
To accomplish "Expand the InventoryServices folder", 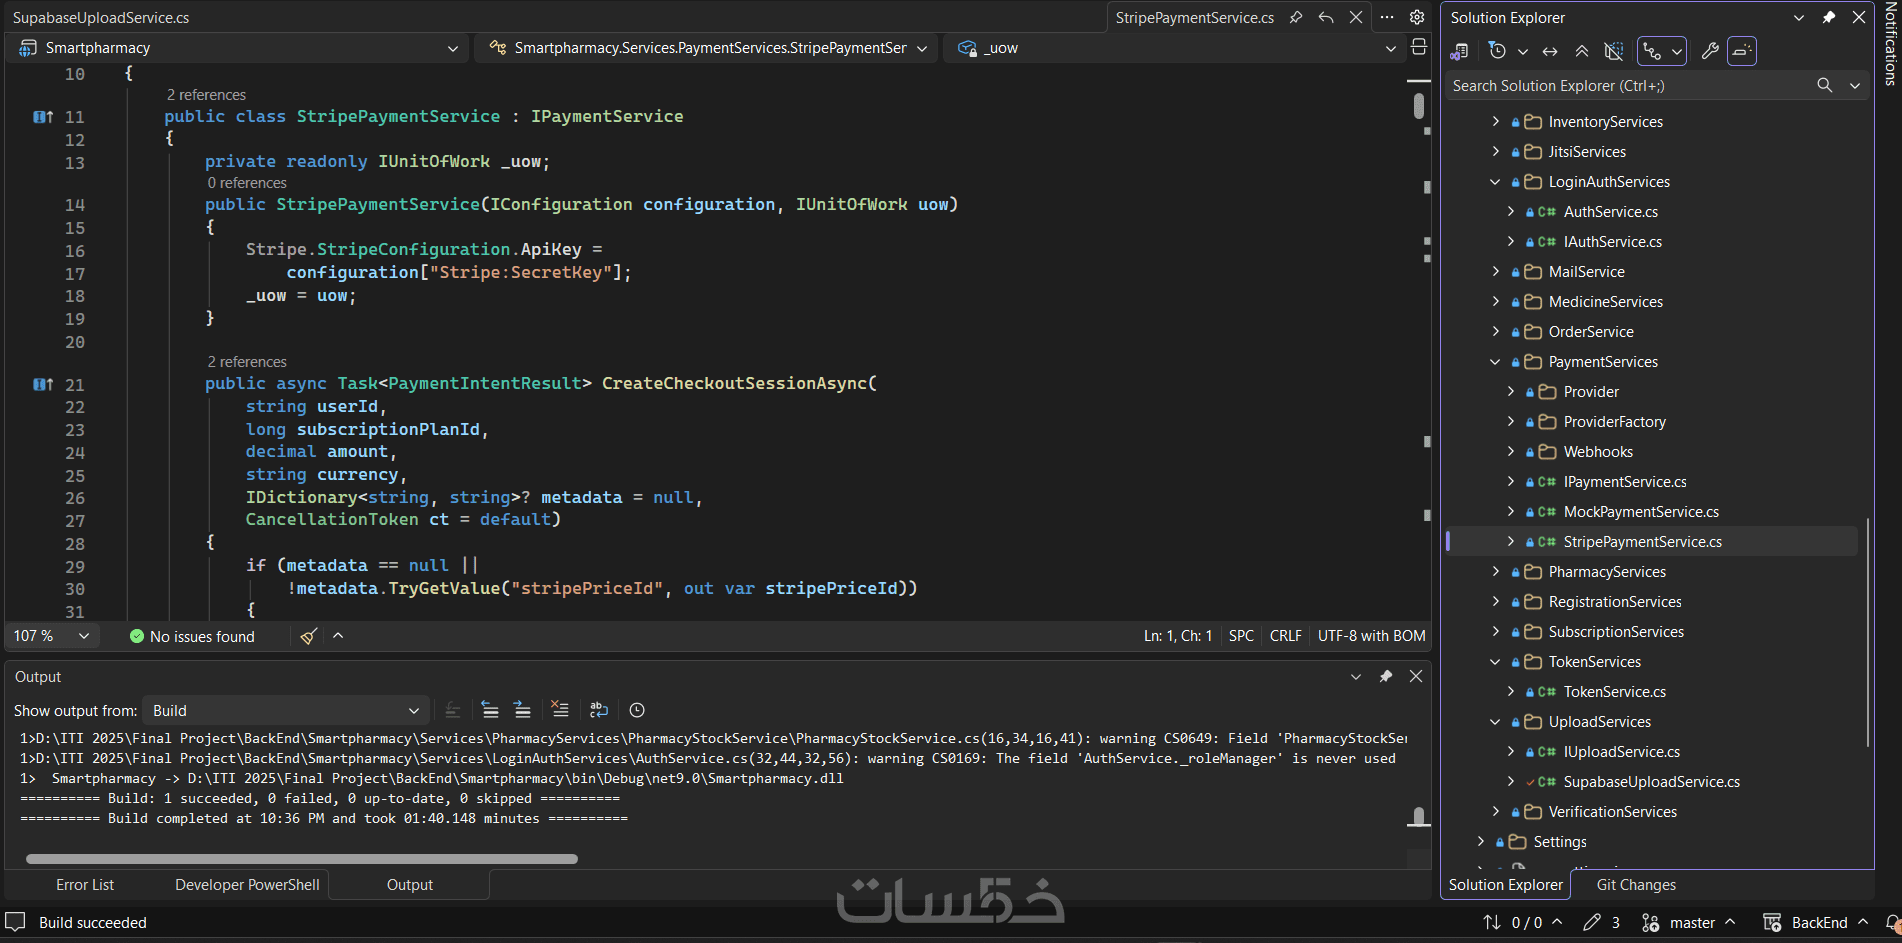I will [x=1496, y=122].
